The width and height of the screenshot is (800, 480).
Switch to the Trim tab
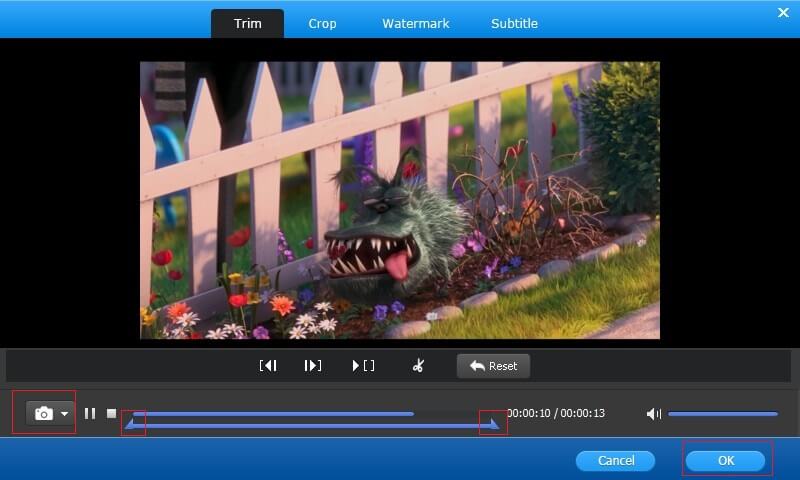[x=247, y=23]
